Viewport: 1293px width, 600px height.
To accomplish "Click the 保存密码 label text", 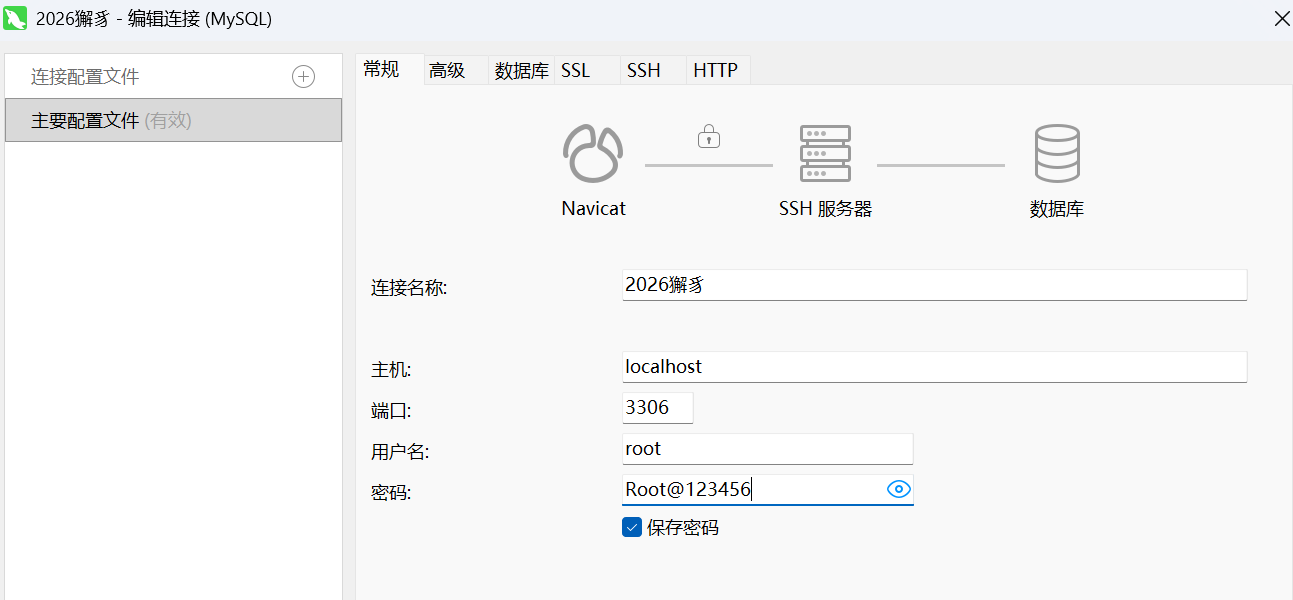I will tap(683, 528).
